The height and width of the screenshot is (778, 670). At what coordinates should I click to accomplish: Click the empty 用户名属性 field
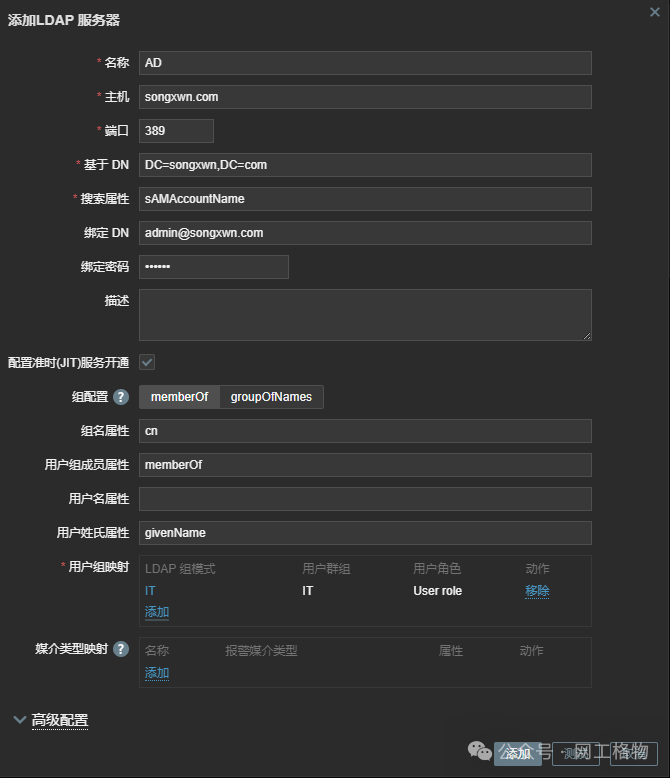coord(365,499)
